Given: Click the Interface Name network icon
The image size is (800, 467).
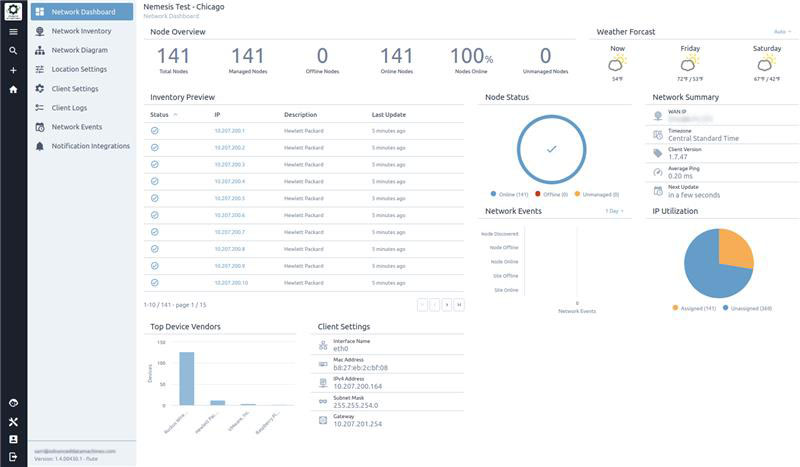Looking at the screenshot, I should pyautogui.click(x=323, y=346).
